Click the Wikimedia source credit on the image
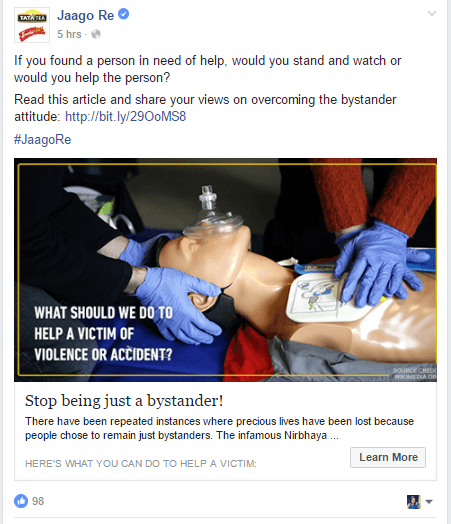 pyautogui.click(x=414, y=374)
